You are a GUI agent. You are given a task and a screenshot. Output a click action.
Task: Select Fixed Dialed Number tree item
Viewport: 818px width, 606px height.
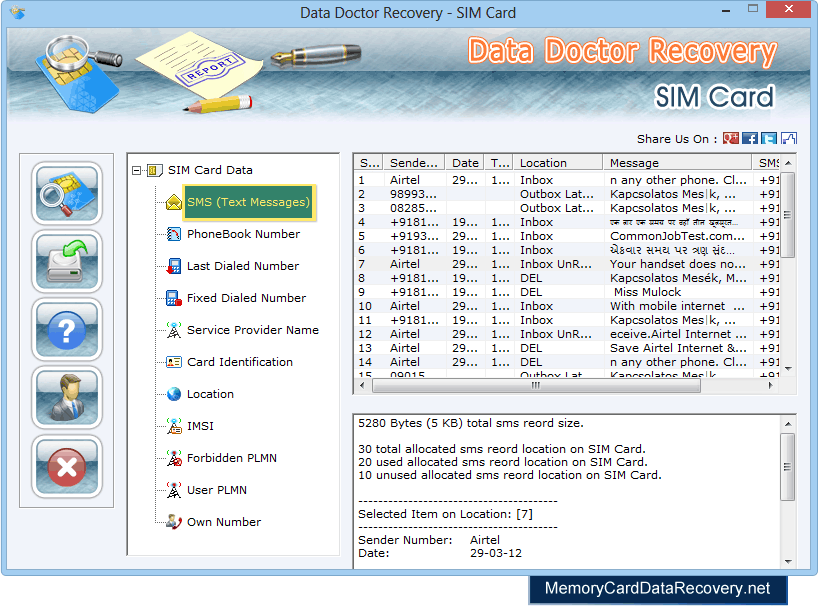pos(247,298)
